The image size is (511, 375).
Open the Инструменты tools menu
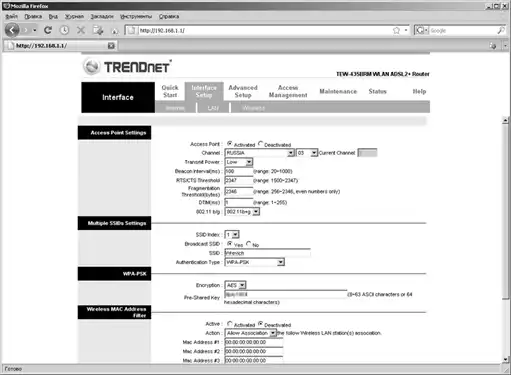tap(136, 16)
